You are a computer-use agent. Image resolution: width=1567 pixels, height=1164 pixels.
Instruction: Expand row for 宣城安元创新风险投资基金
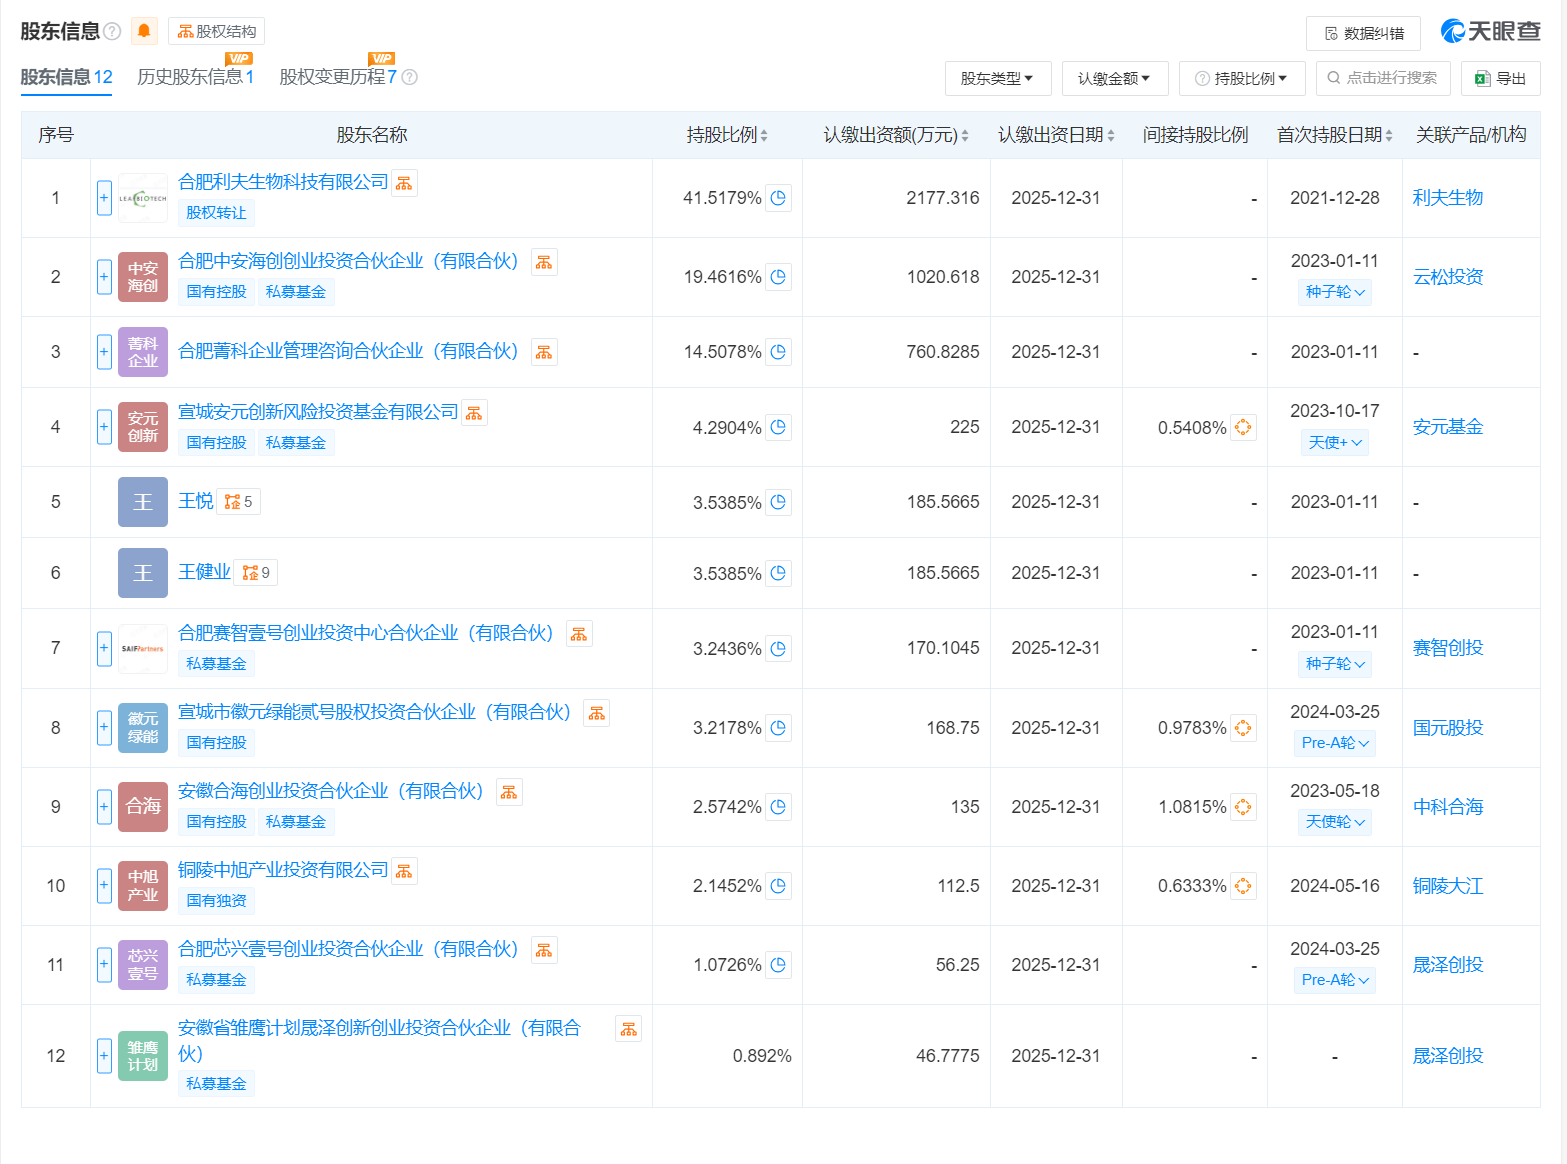[104, 427]
